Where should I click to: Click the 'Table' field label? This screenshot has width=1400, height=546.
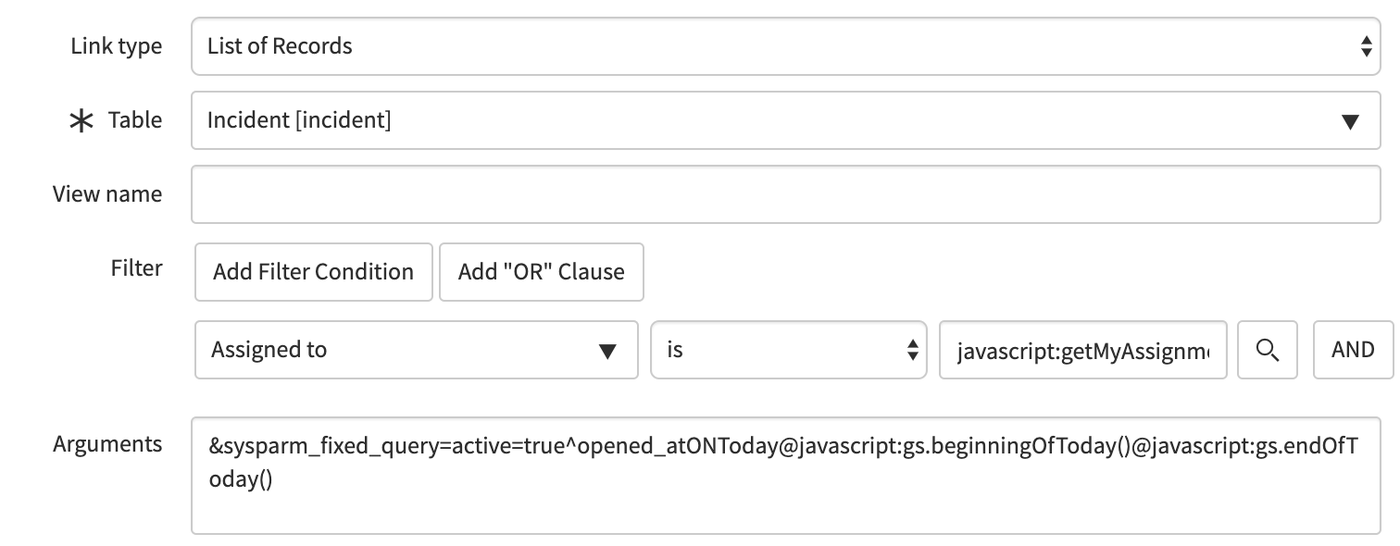pos(135,120)
